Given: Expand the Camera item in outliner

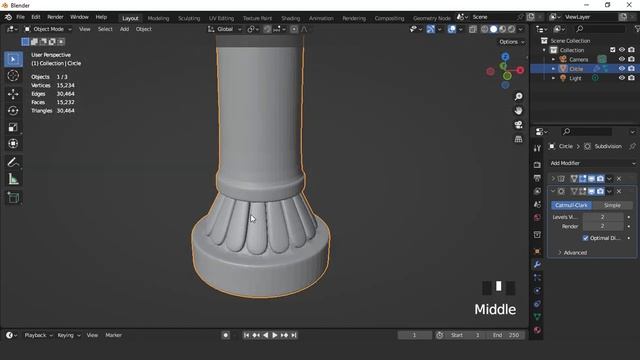Looking at the screenshot, I should point(553,59).
